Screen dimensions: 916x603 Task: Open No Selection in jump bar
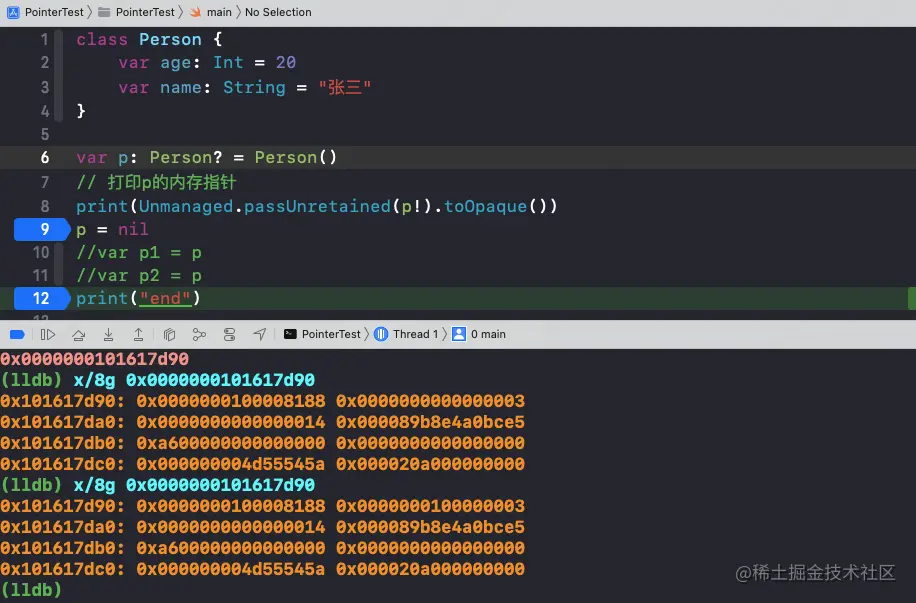pos(278,12)
